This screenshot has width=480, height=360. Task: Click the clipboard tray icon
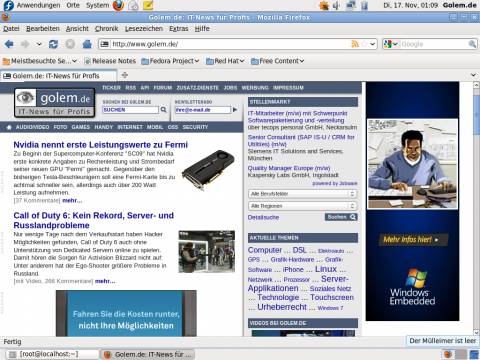(x=364, y=6)
